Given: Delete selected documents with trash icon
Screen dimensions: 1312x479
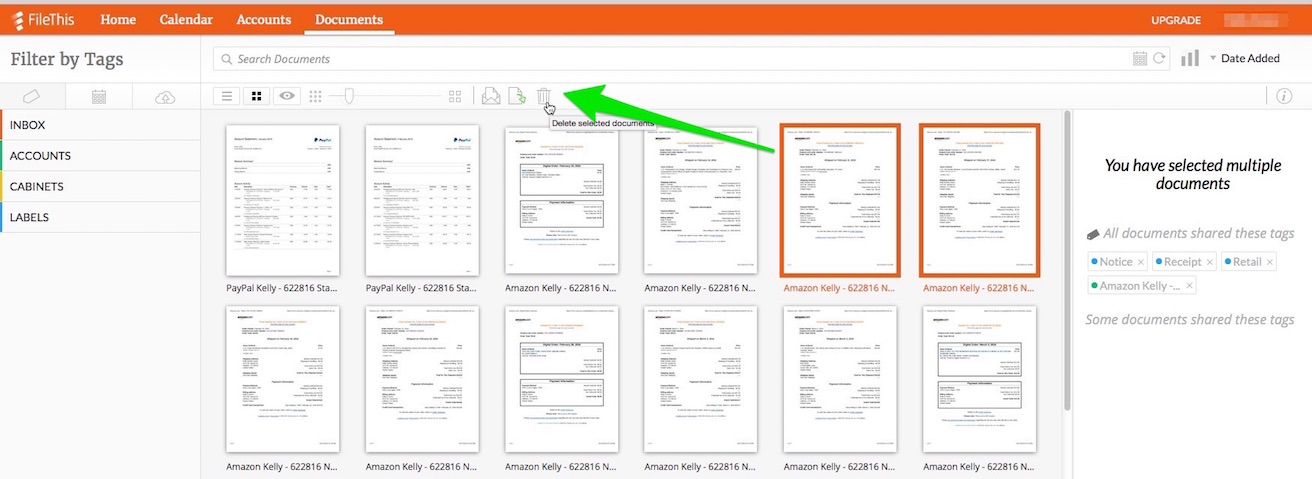Looking at the screenshot, I should 544,96.
